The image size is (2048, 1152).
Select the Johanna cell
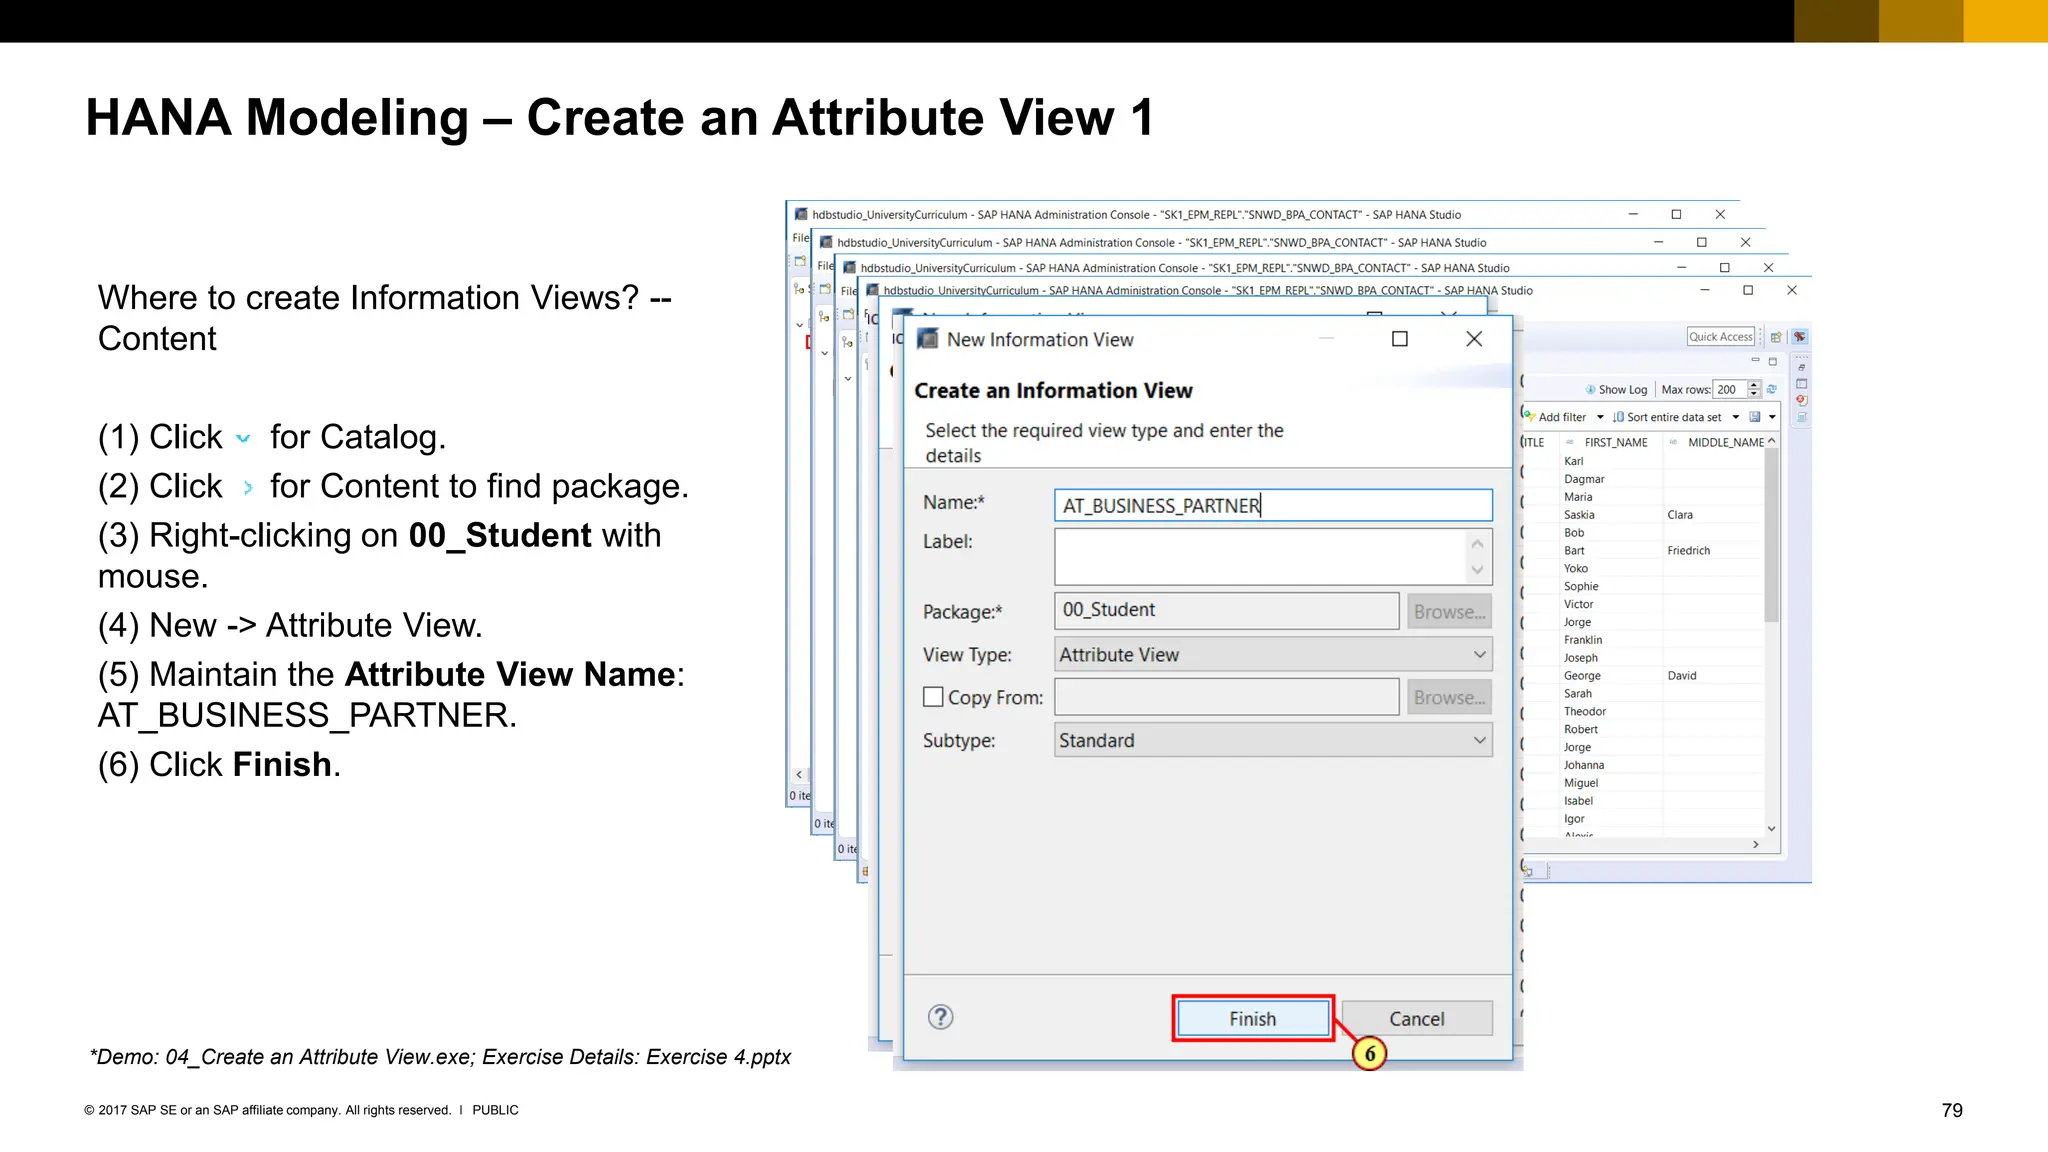[1612, 765]
